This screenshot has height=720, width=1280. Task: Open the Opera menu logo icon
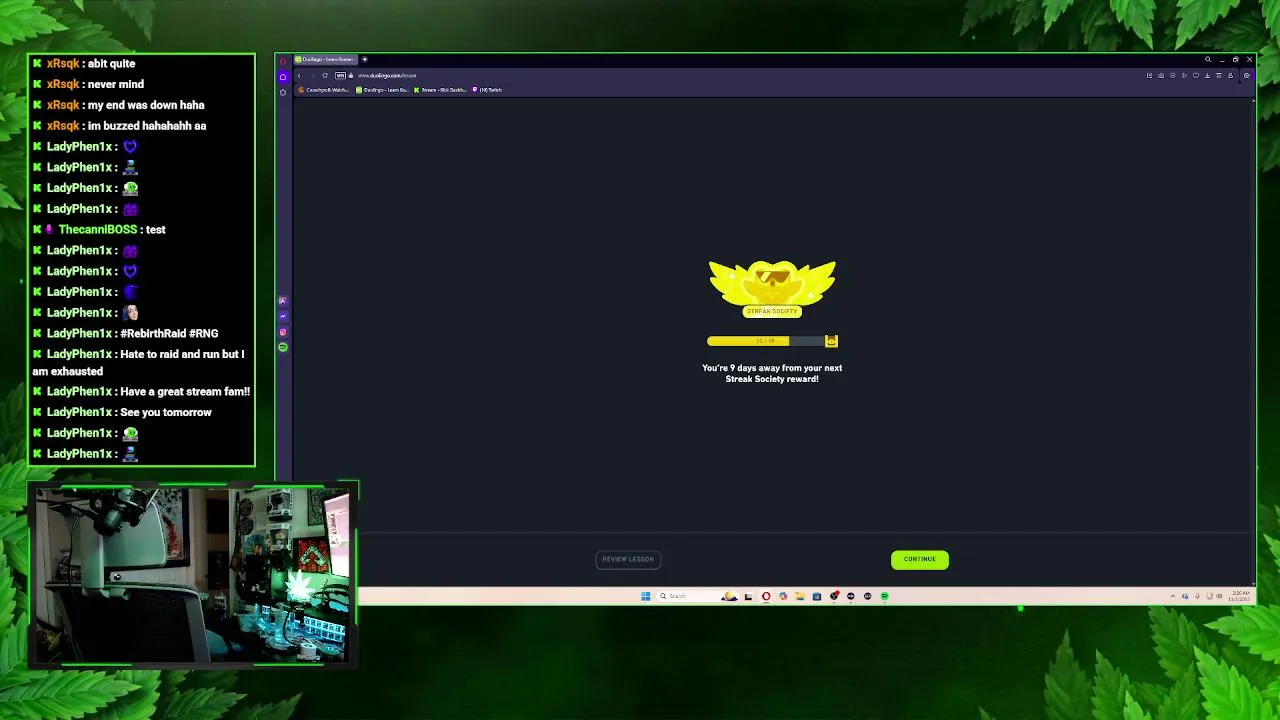coord(283,60)
